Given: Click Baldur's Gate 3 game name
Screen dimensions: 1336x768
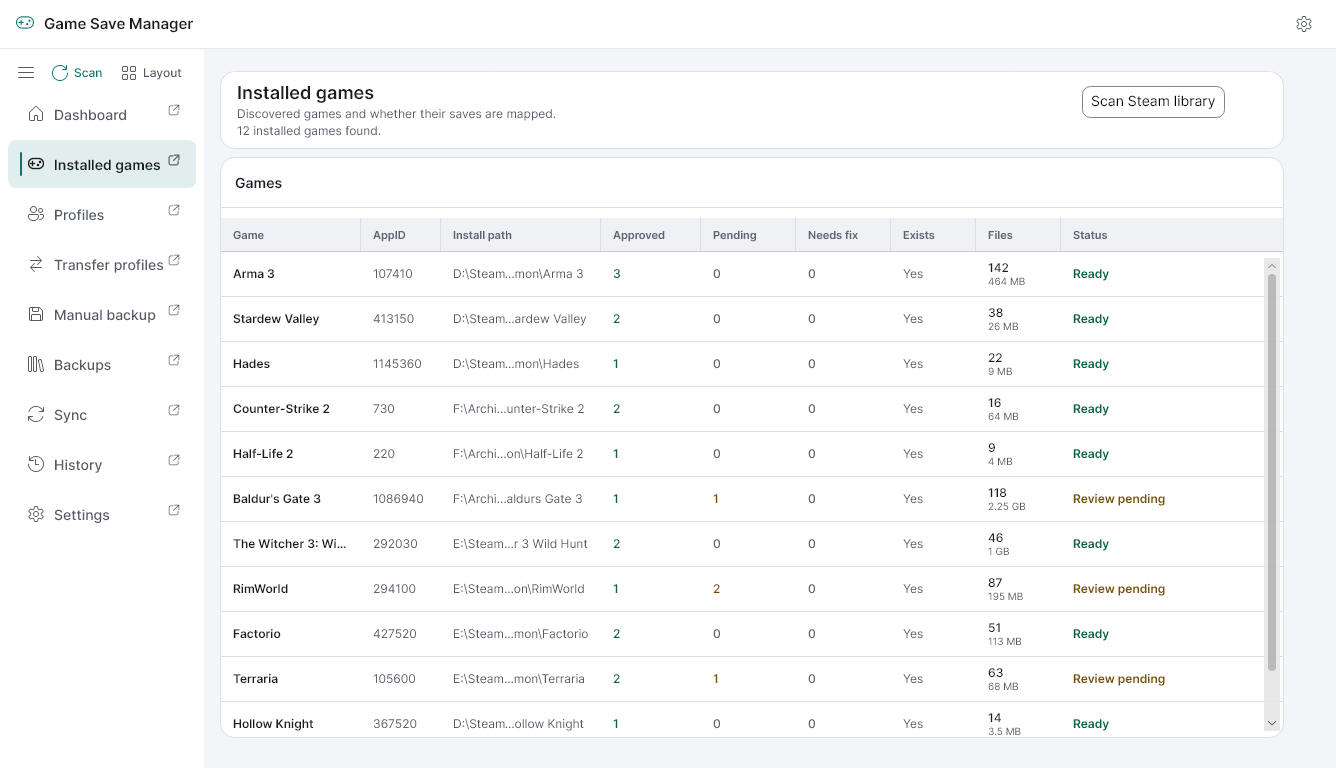Looking at the screenshot, I should (277, 499).
